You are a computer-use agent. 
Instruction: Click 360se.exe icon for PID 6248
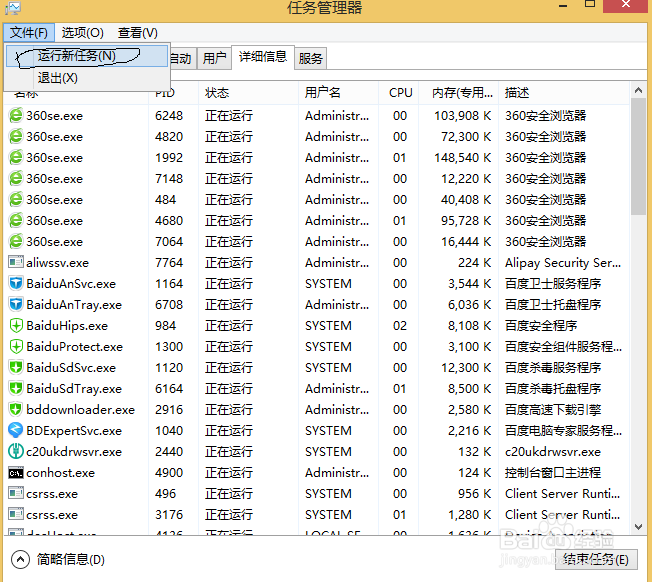point(16,115)
